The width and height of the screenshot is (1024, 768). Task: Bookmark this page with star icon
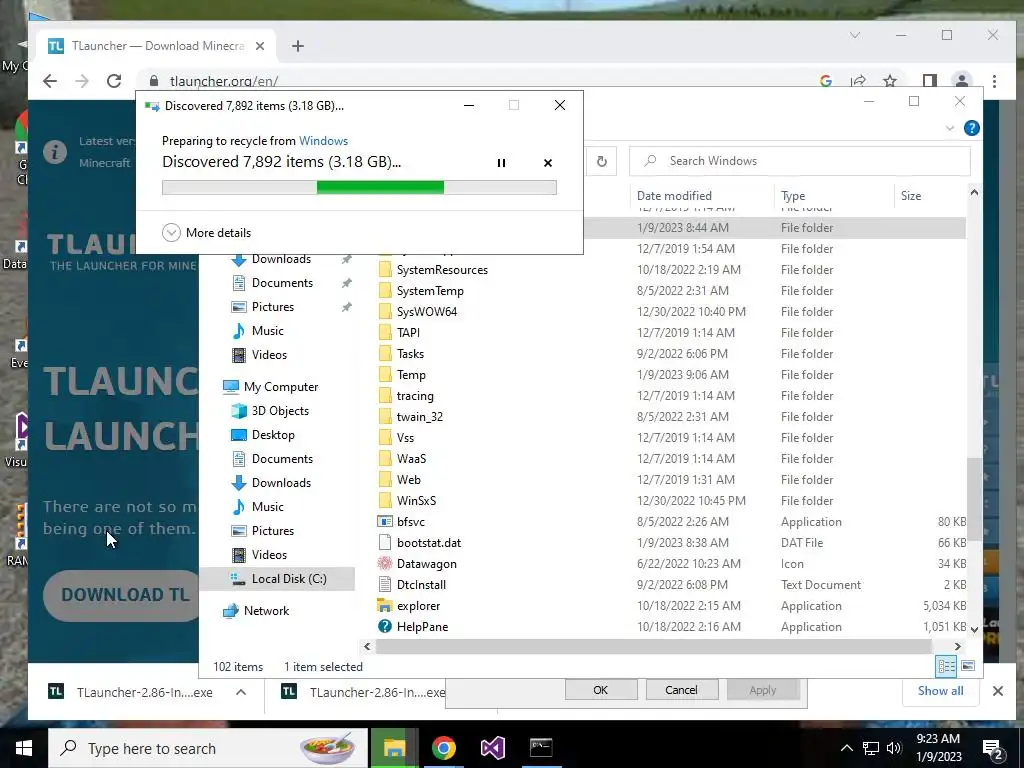point(889,81)
